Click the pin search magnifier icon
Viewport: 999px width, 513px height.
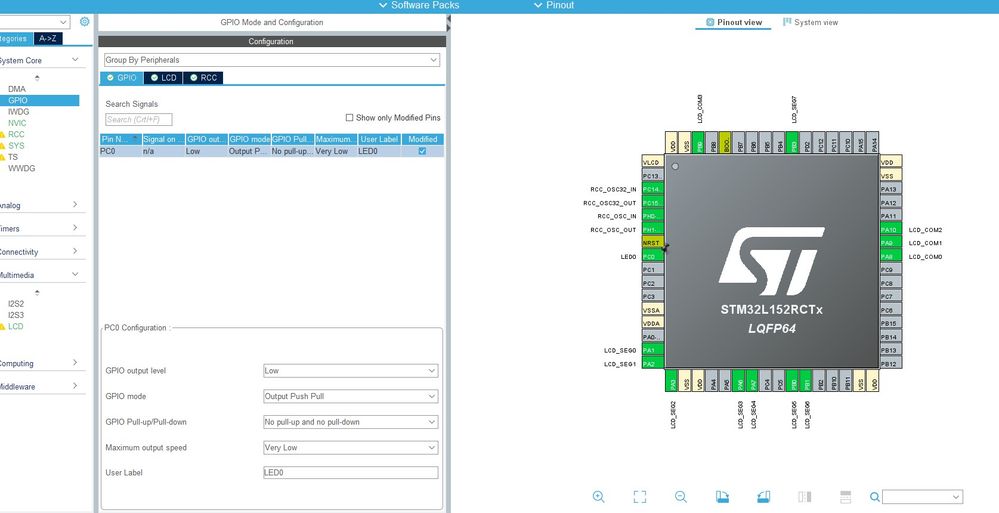coord(875,497)
